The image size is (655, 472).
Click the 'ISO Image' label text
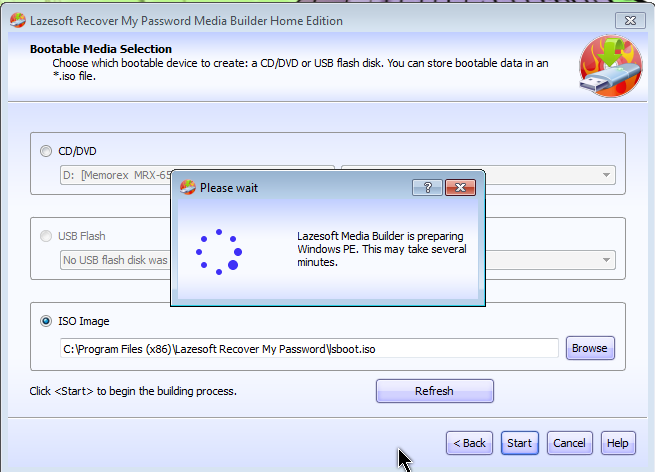pos(84,321)
